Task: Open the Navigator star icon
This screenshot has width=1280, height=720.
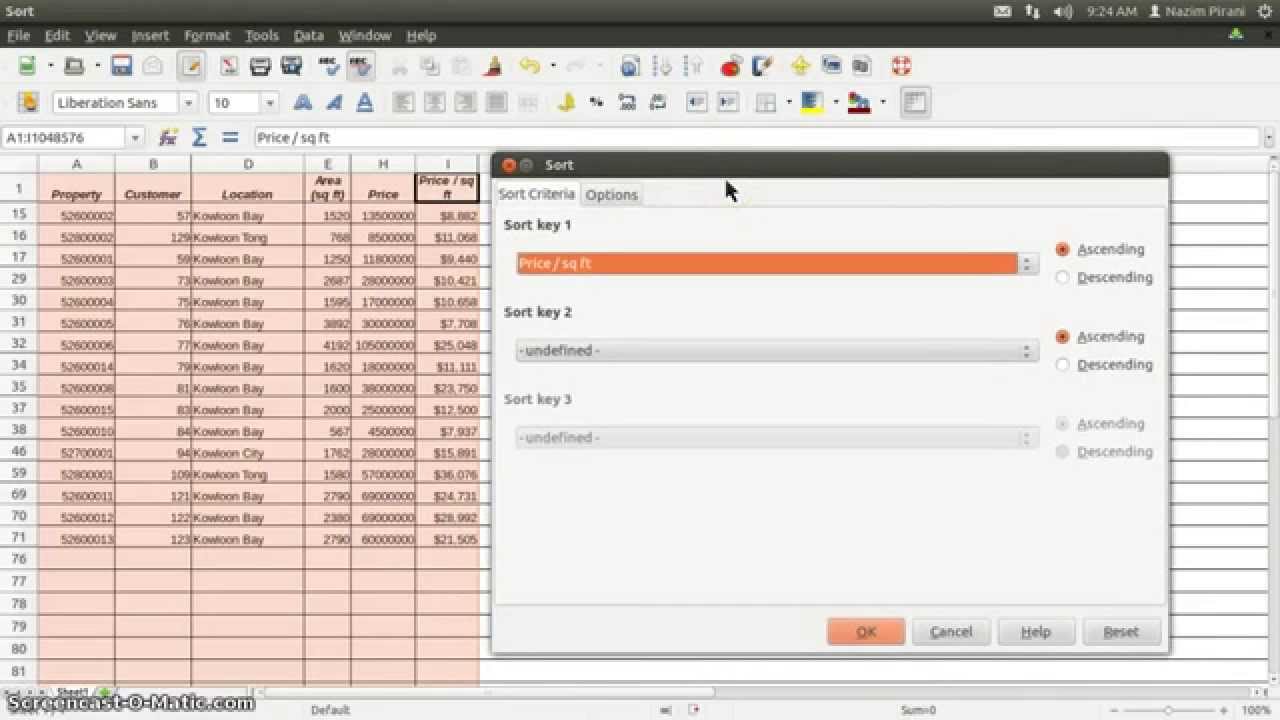Action: 800,67
